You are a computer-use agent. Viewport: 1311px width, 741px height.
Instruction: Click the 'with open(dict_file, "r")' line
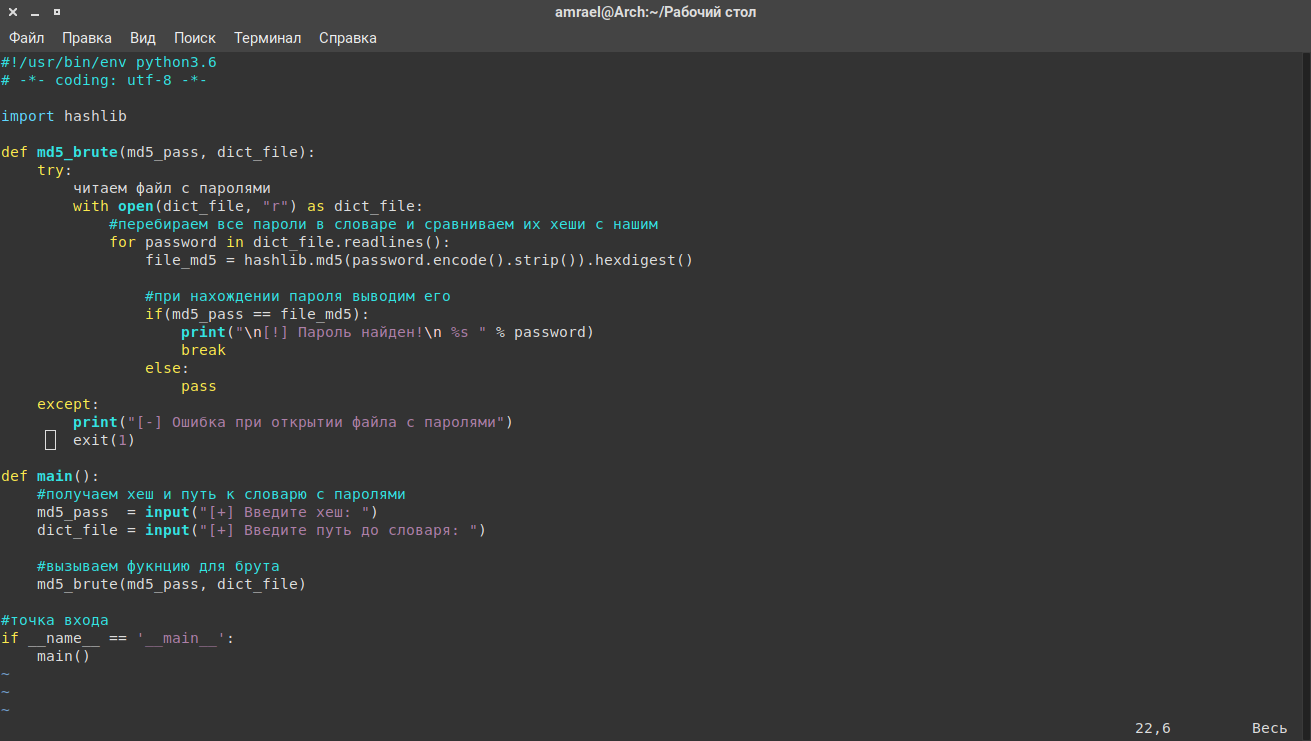click(248, 206)
